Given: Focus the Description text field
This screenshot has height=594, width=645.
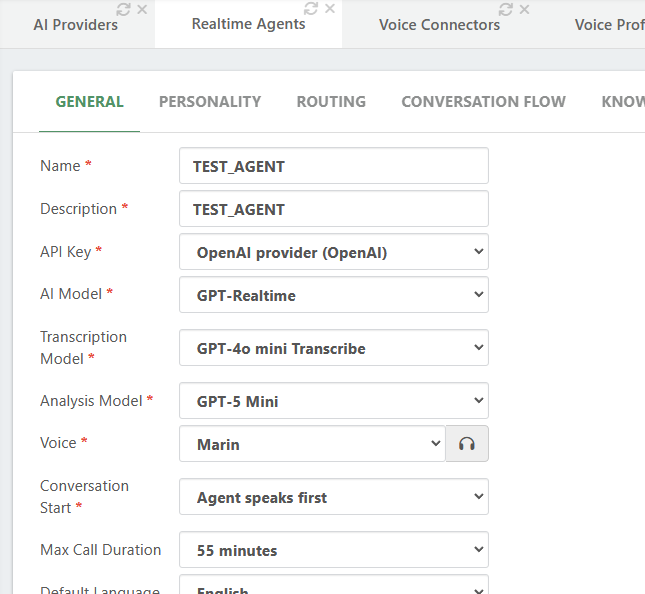Looking at the screenshot, I should coord(333,209).
